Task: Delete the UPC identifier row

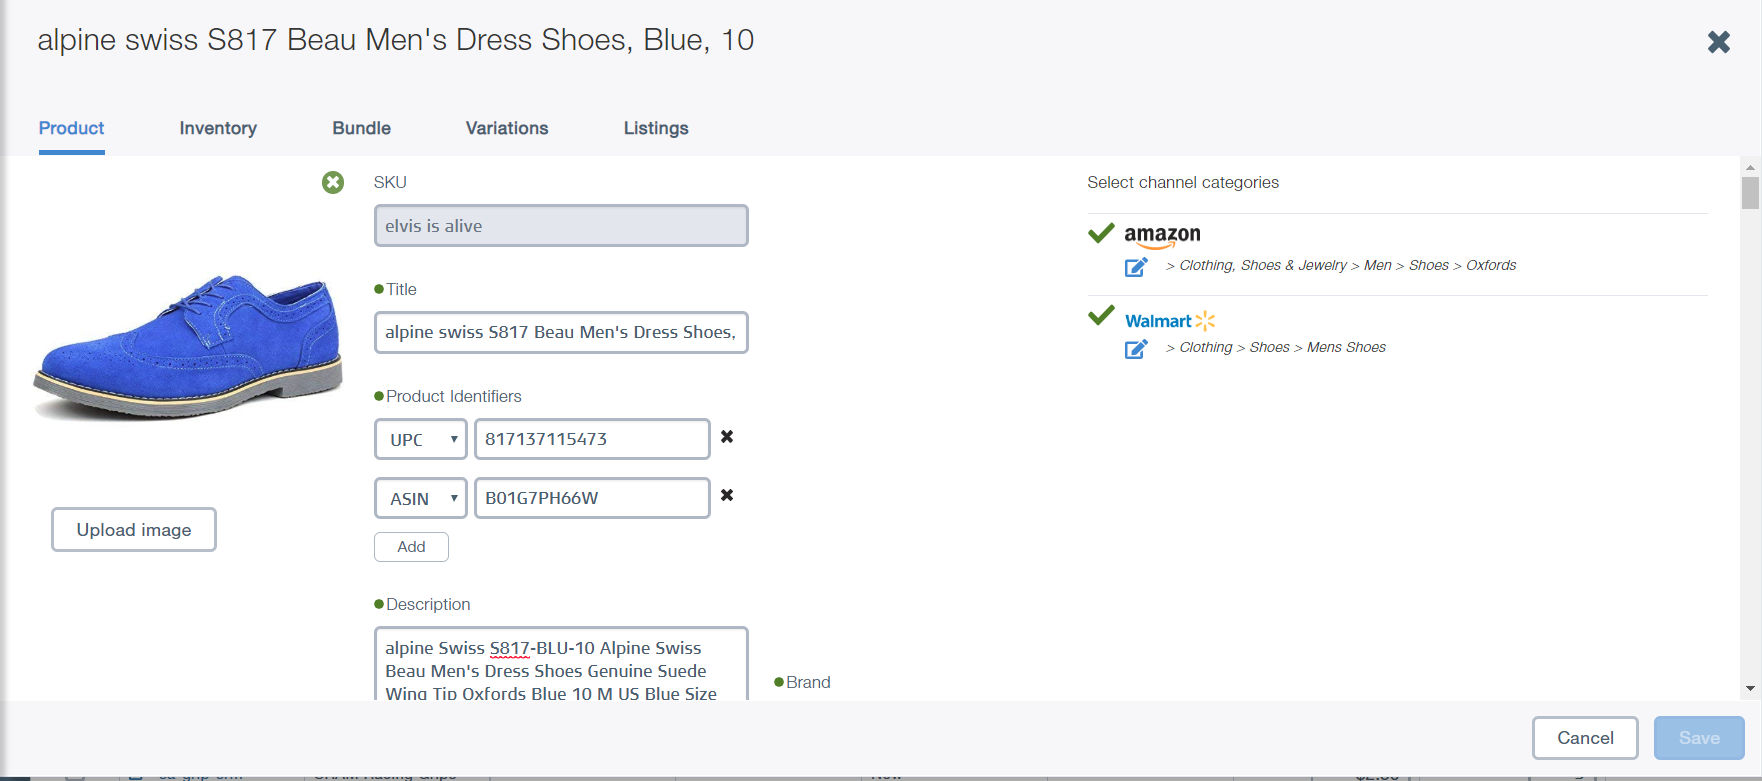Action: (x=727, y=437)
